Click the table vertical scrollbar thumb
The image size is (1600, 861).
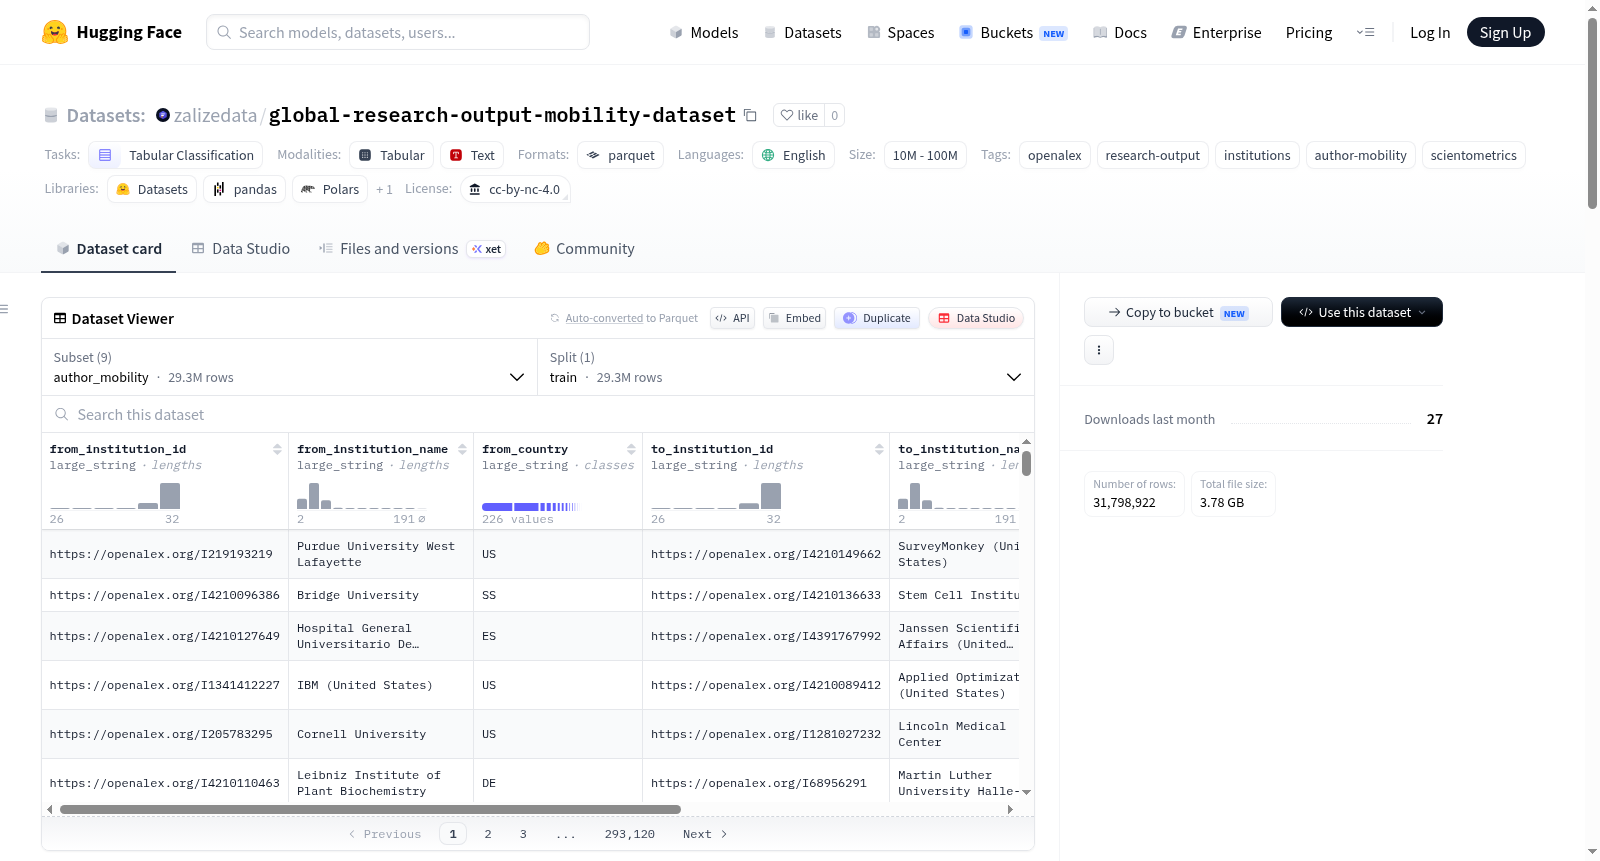(x=1026, y=464)
